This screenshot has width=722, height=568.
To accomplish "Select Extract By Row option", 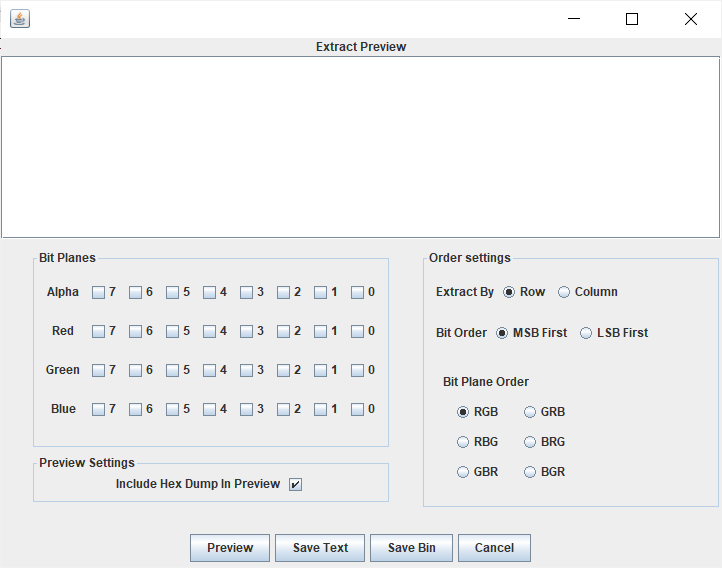I will coord(510,292).
